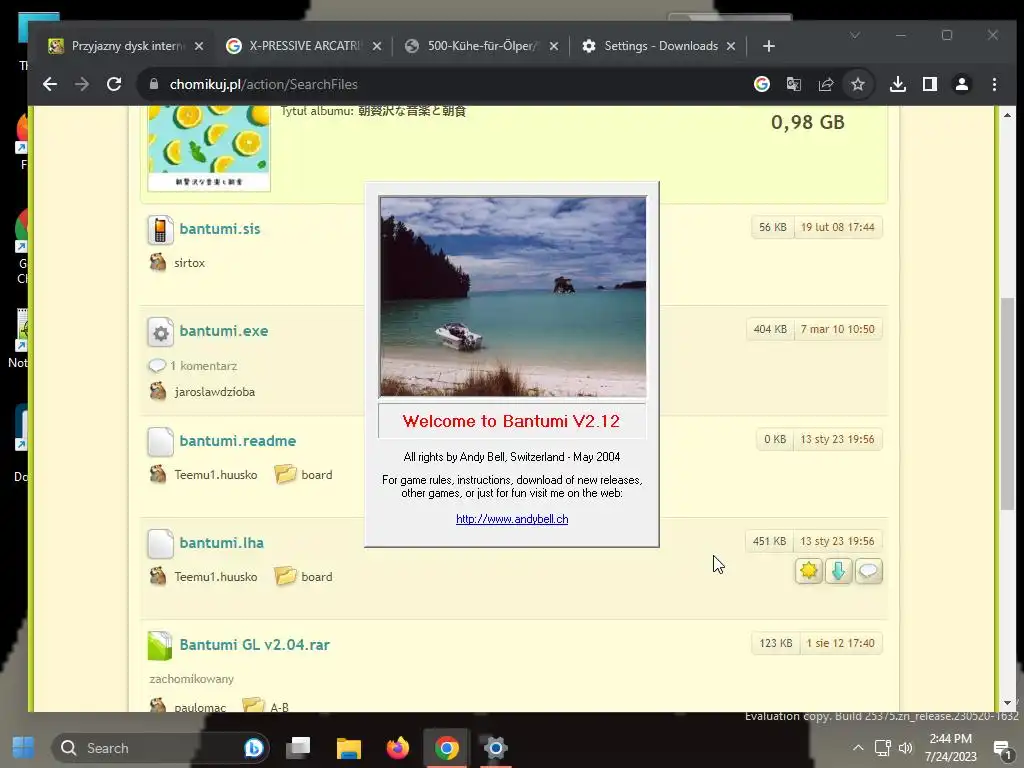
Task: Click the comment bubble button for bantumi.lha
Action: (x=869, y=571)
